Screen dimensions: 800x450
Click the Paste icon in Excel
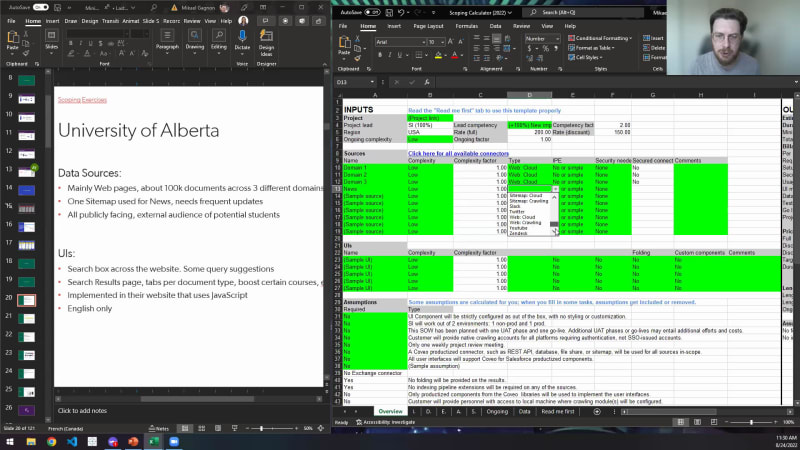click(344, 43)
